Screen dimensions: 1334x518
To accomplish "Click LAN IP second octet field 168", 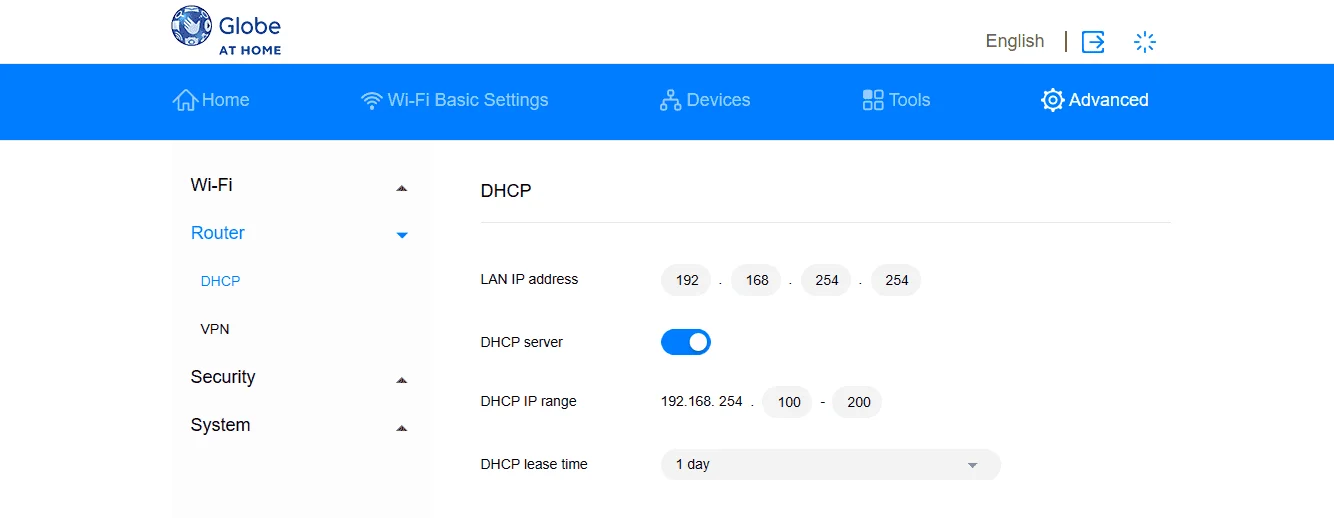I will click(x=756, y=280).
